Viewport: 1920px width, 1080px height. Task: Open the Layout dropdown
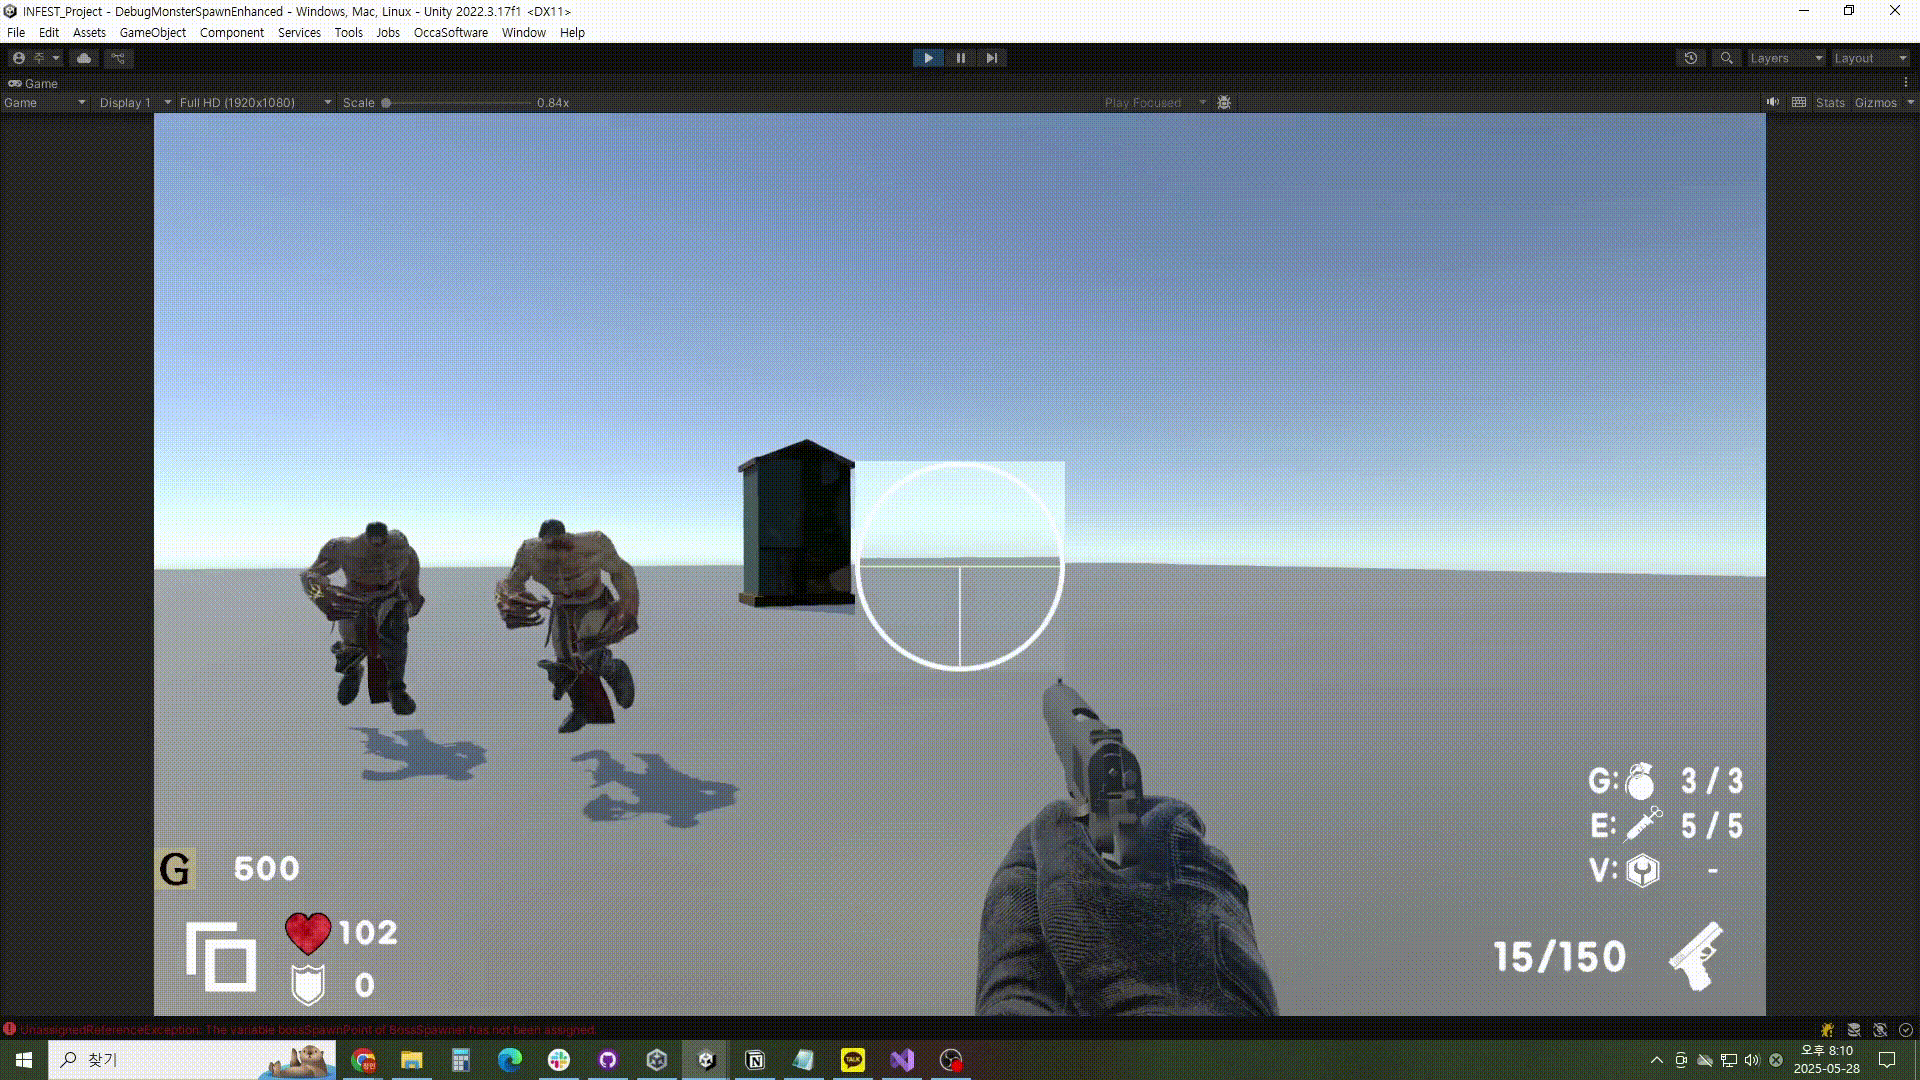tap(1870, 58)
